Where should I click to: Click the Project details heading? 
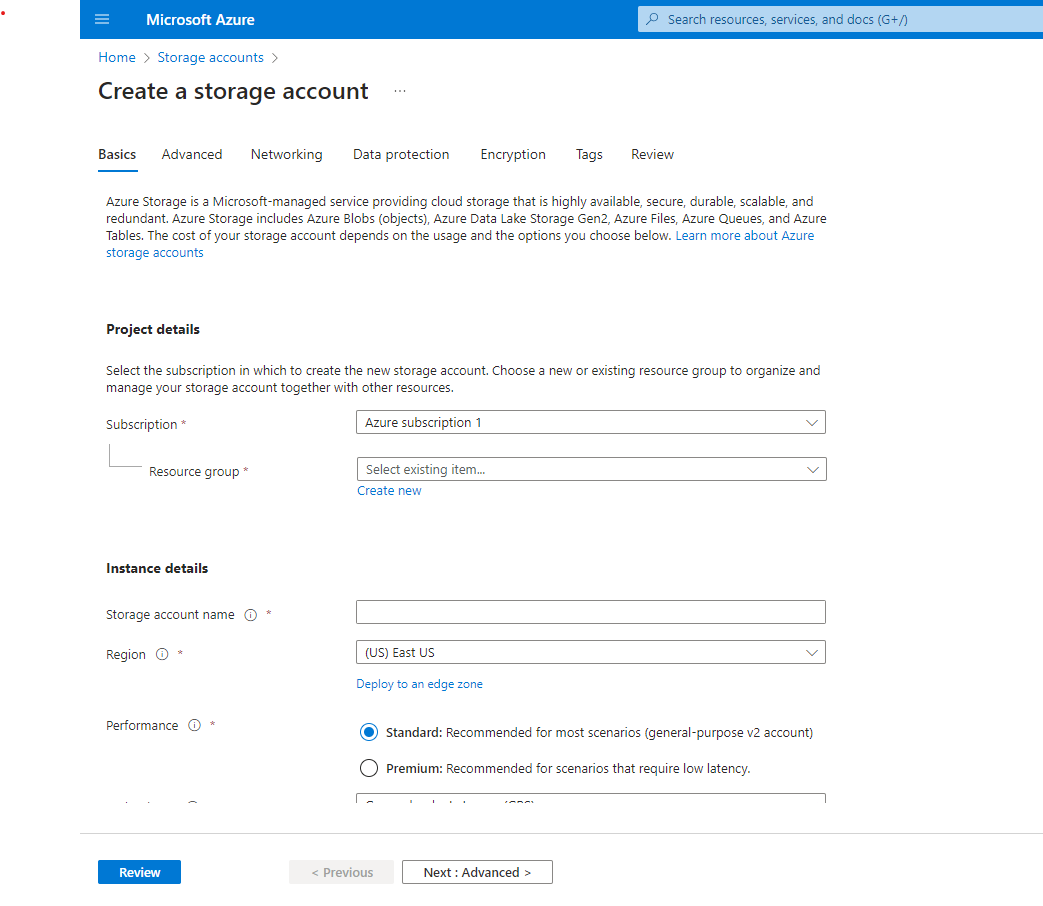click(x=153, y=329)
